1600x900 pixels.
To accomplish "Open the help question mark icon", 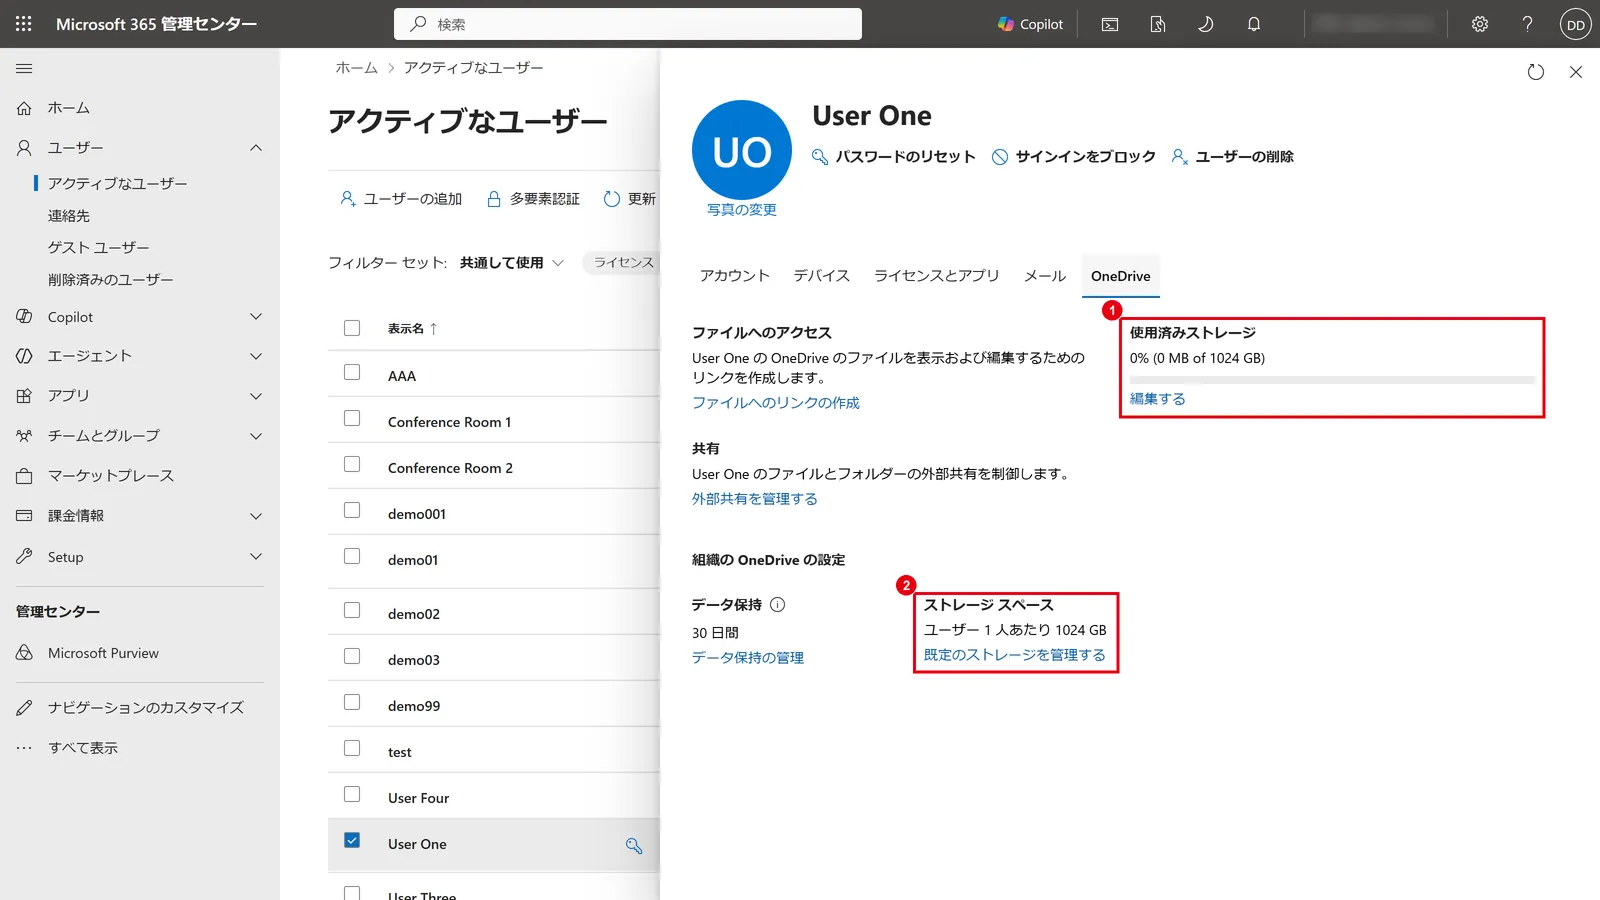I will click(1527, 24).
